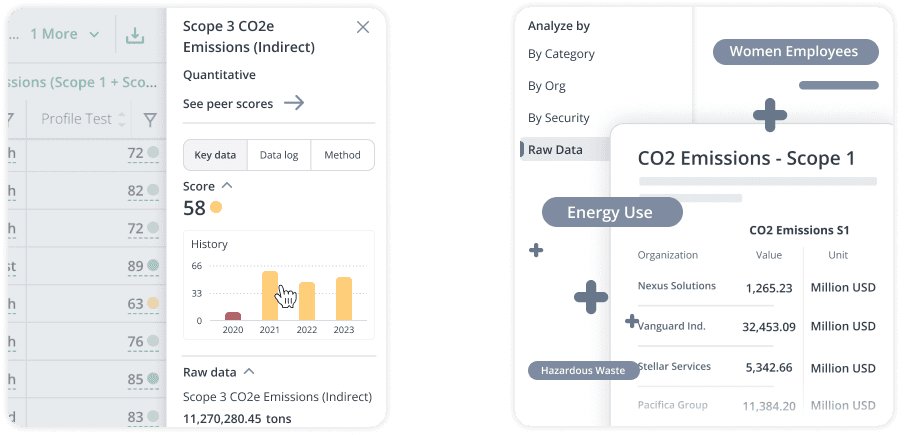The height and width of the screenshot is (435, 906).
Task: Collapse the Raw data section
Action: click(x=249, y=372)
